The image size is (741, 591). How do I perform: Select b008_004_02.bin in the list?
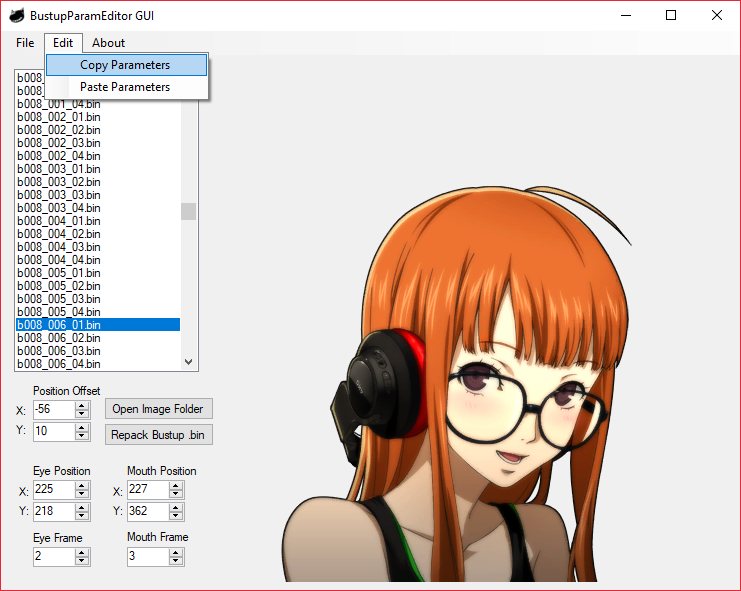pos(98,234)
